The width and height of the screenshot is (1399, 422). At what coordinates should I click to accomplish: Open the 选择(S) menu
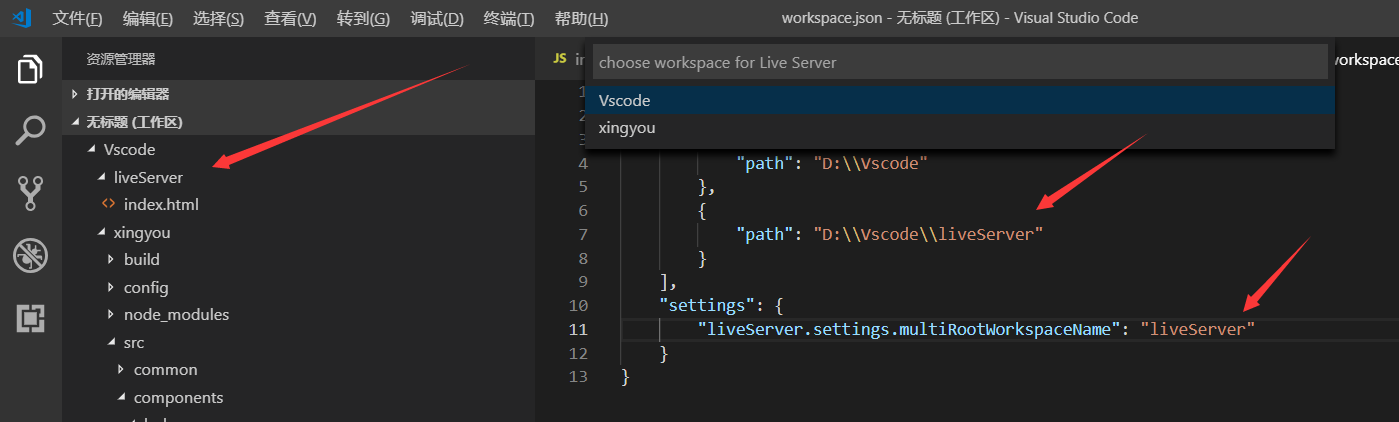coord(218,18)
